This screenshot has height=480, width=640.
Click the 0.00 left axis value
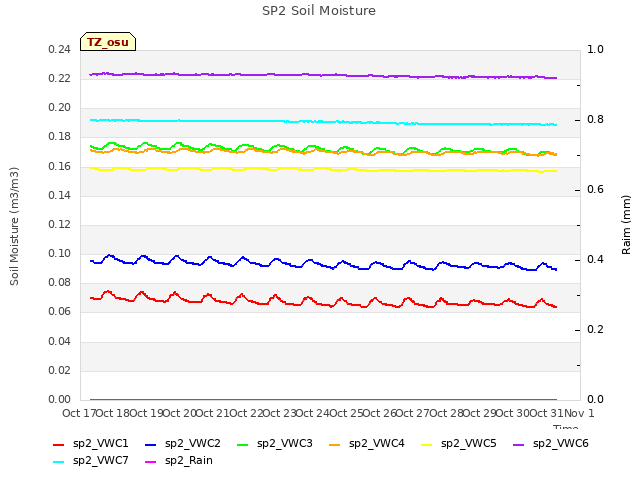[x=60, y=399]
